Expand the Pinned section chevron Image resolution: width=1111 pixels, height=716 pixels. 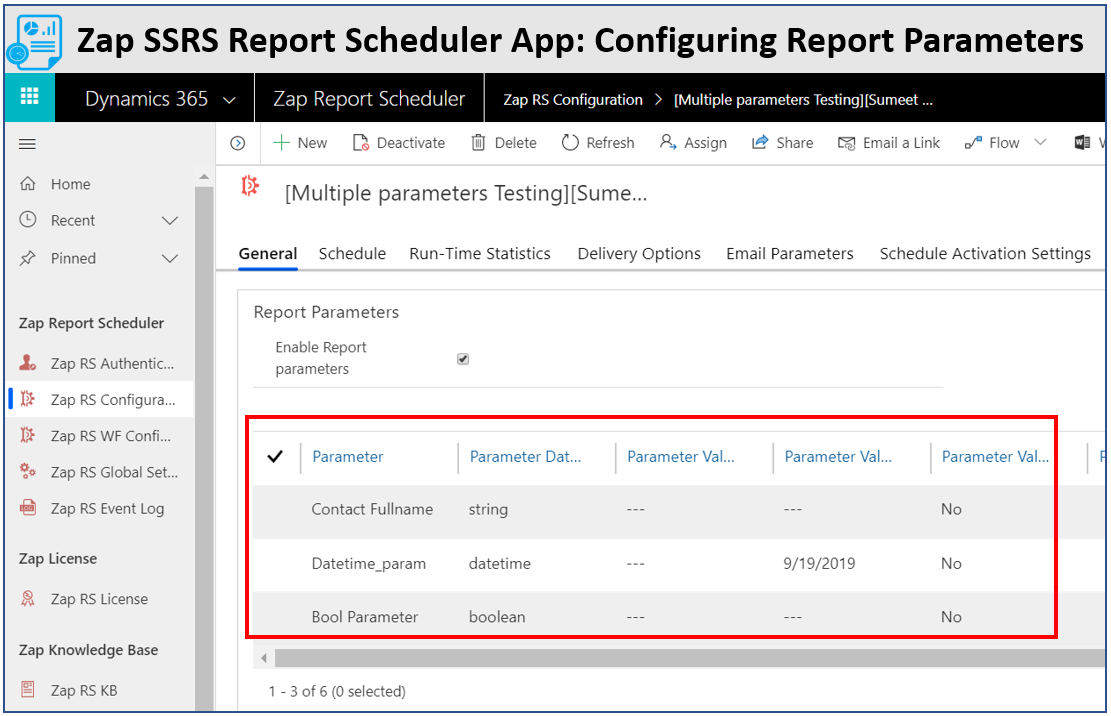pyautogui.click(x=170, y=258)
